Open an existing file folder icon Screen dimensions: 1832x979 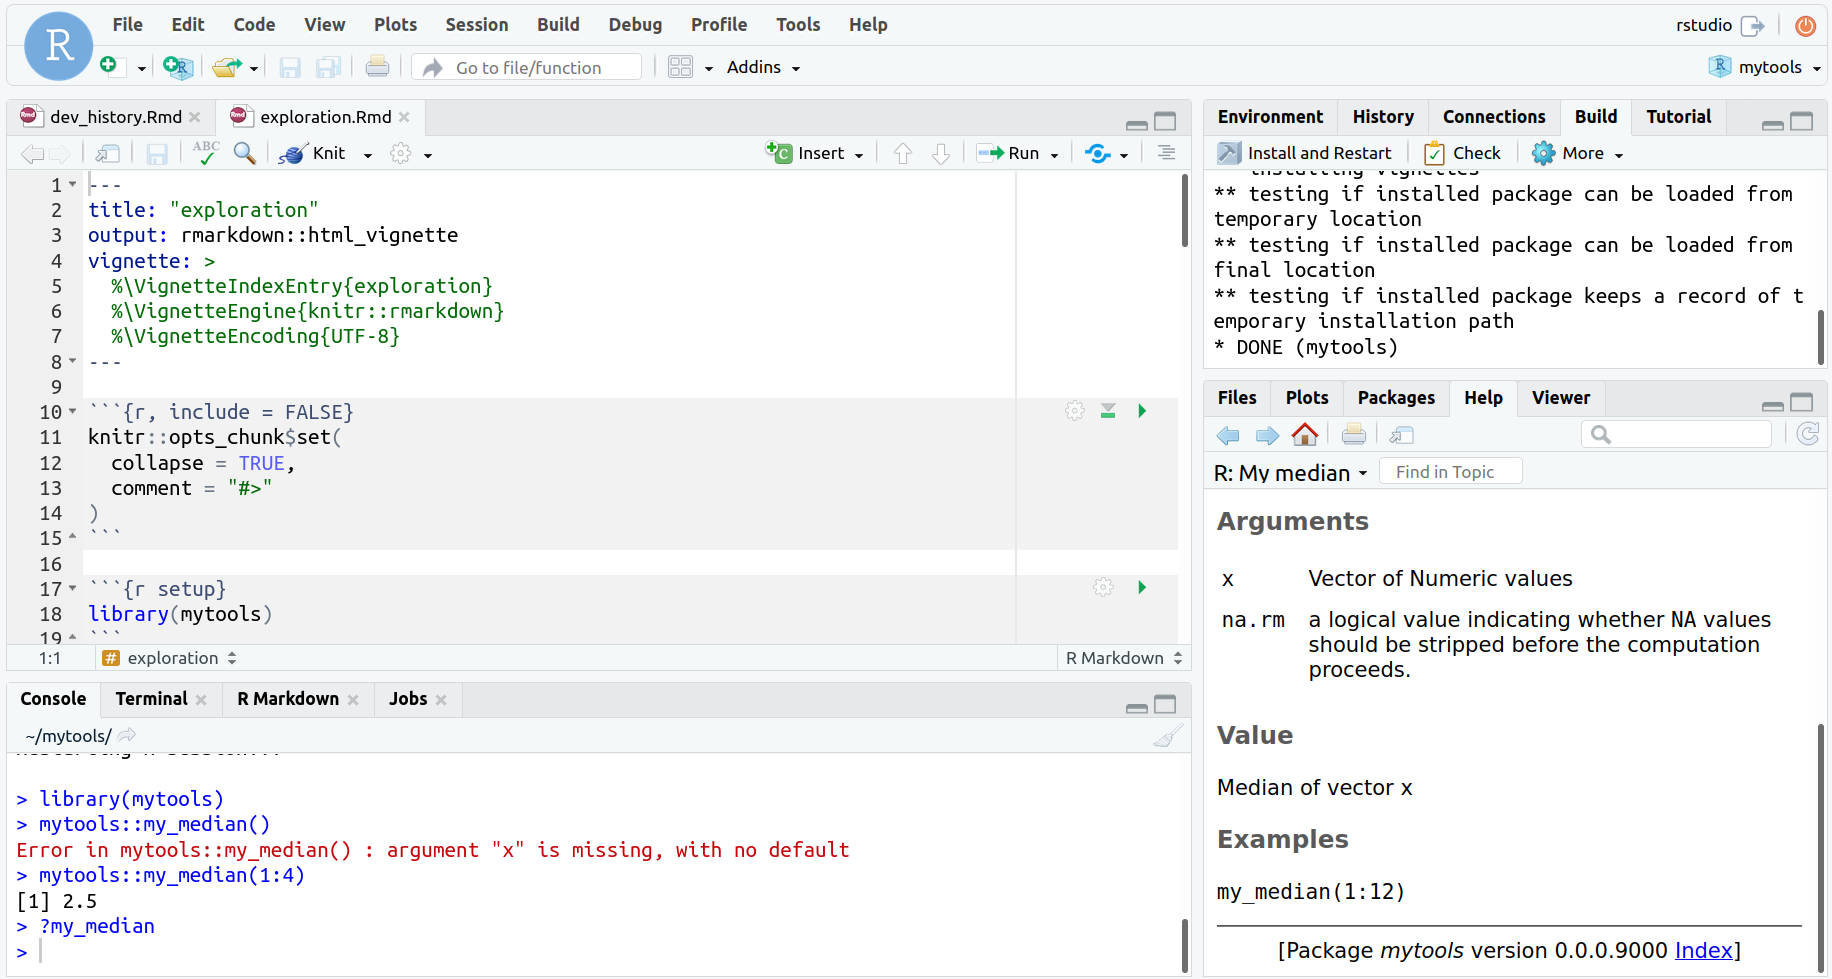click(226, 67)
